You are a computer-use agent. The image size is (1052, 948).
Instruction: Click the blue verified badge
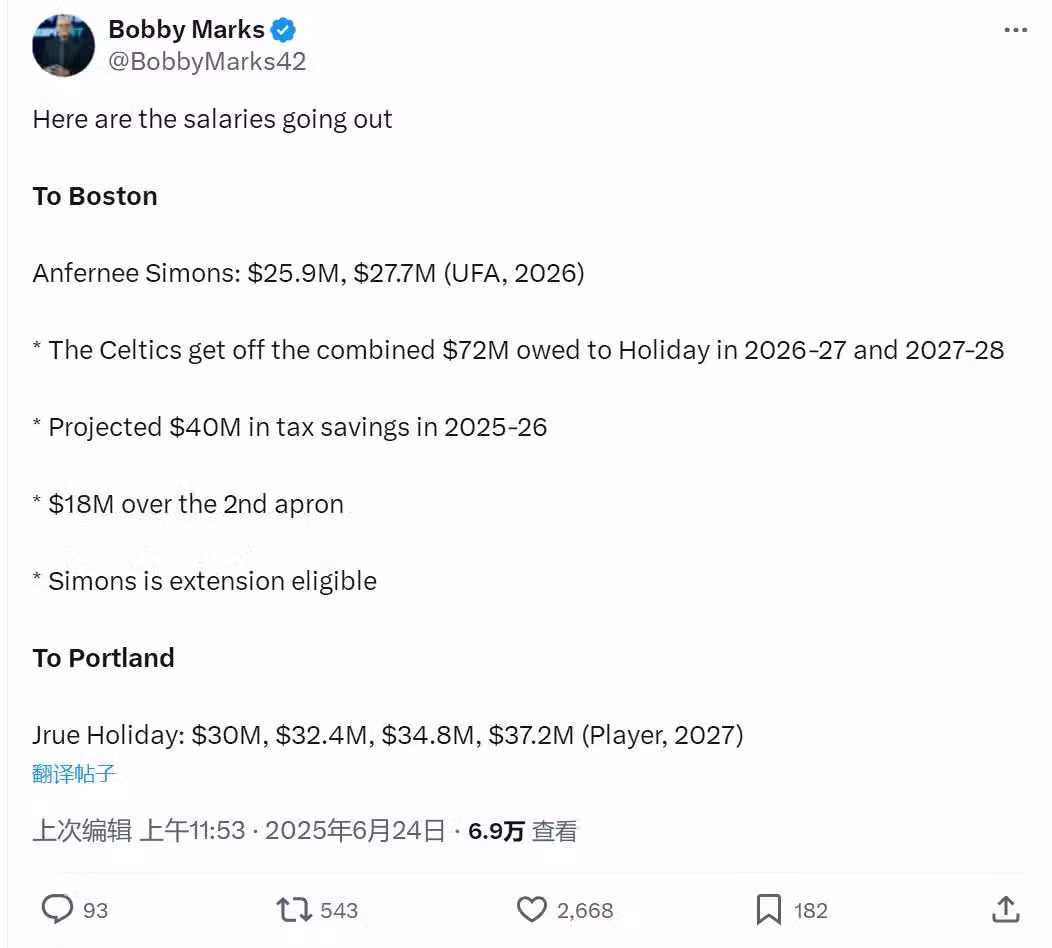[x=283, y=29]
